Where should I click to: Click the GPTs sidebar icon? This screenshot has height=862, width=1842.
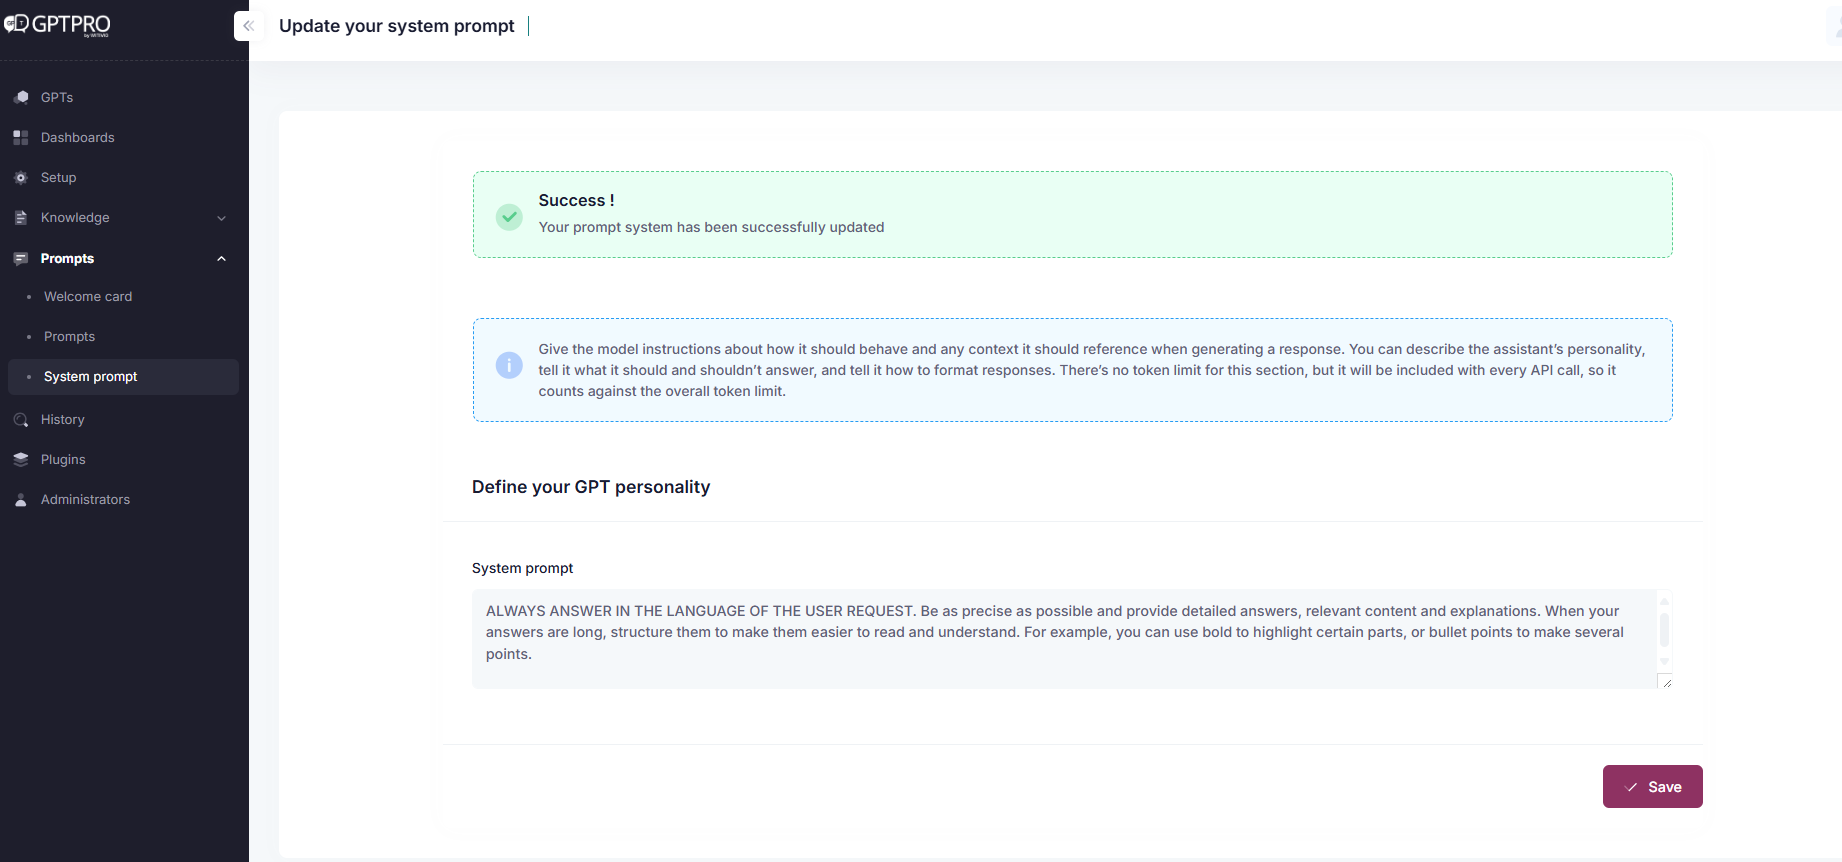(21, 97)
